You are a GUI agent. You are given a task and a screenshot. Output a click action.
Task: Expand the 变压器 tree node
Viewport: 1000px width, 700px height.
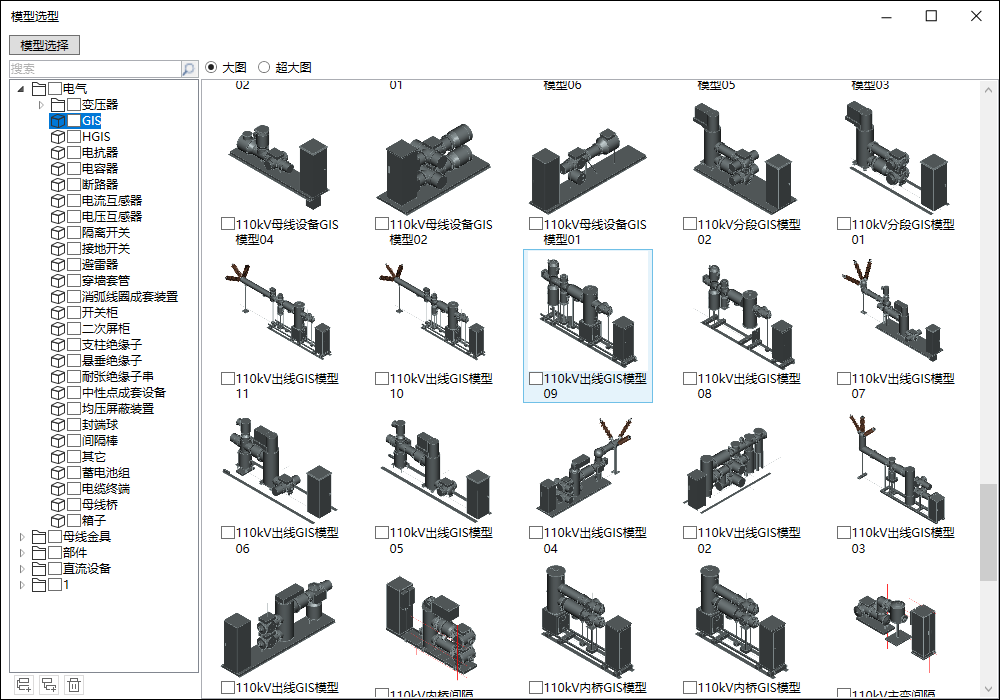tap(41, 105)
